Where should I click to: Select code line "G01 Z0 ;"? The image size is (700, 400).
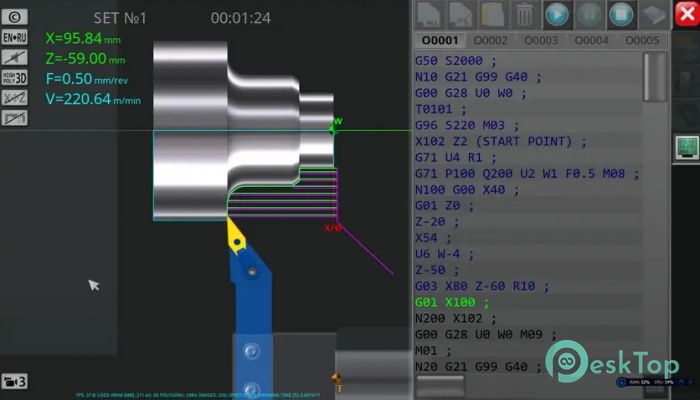tap(444, 206)
